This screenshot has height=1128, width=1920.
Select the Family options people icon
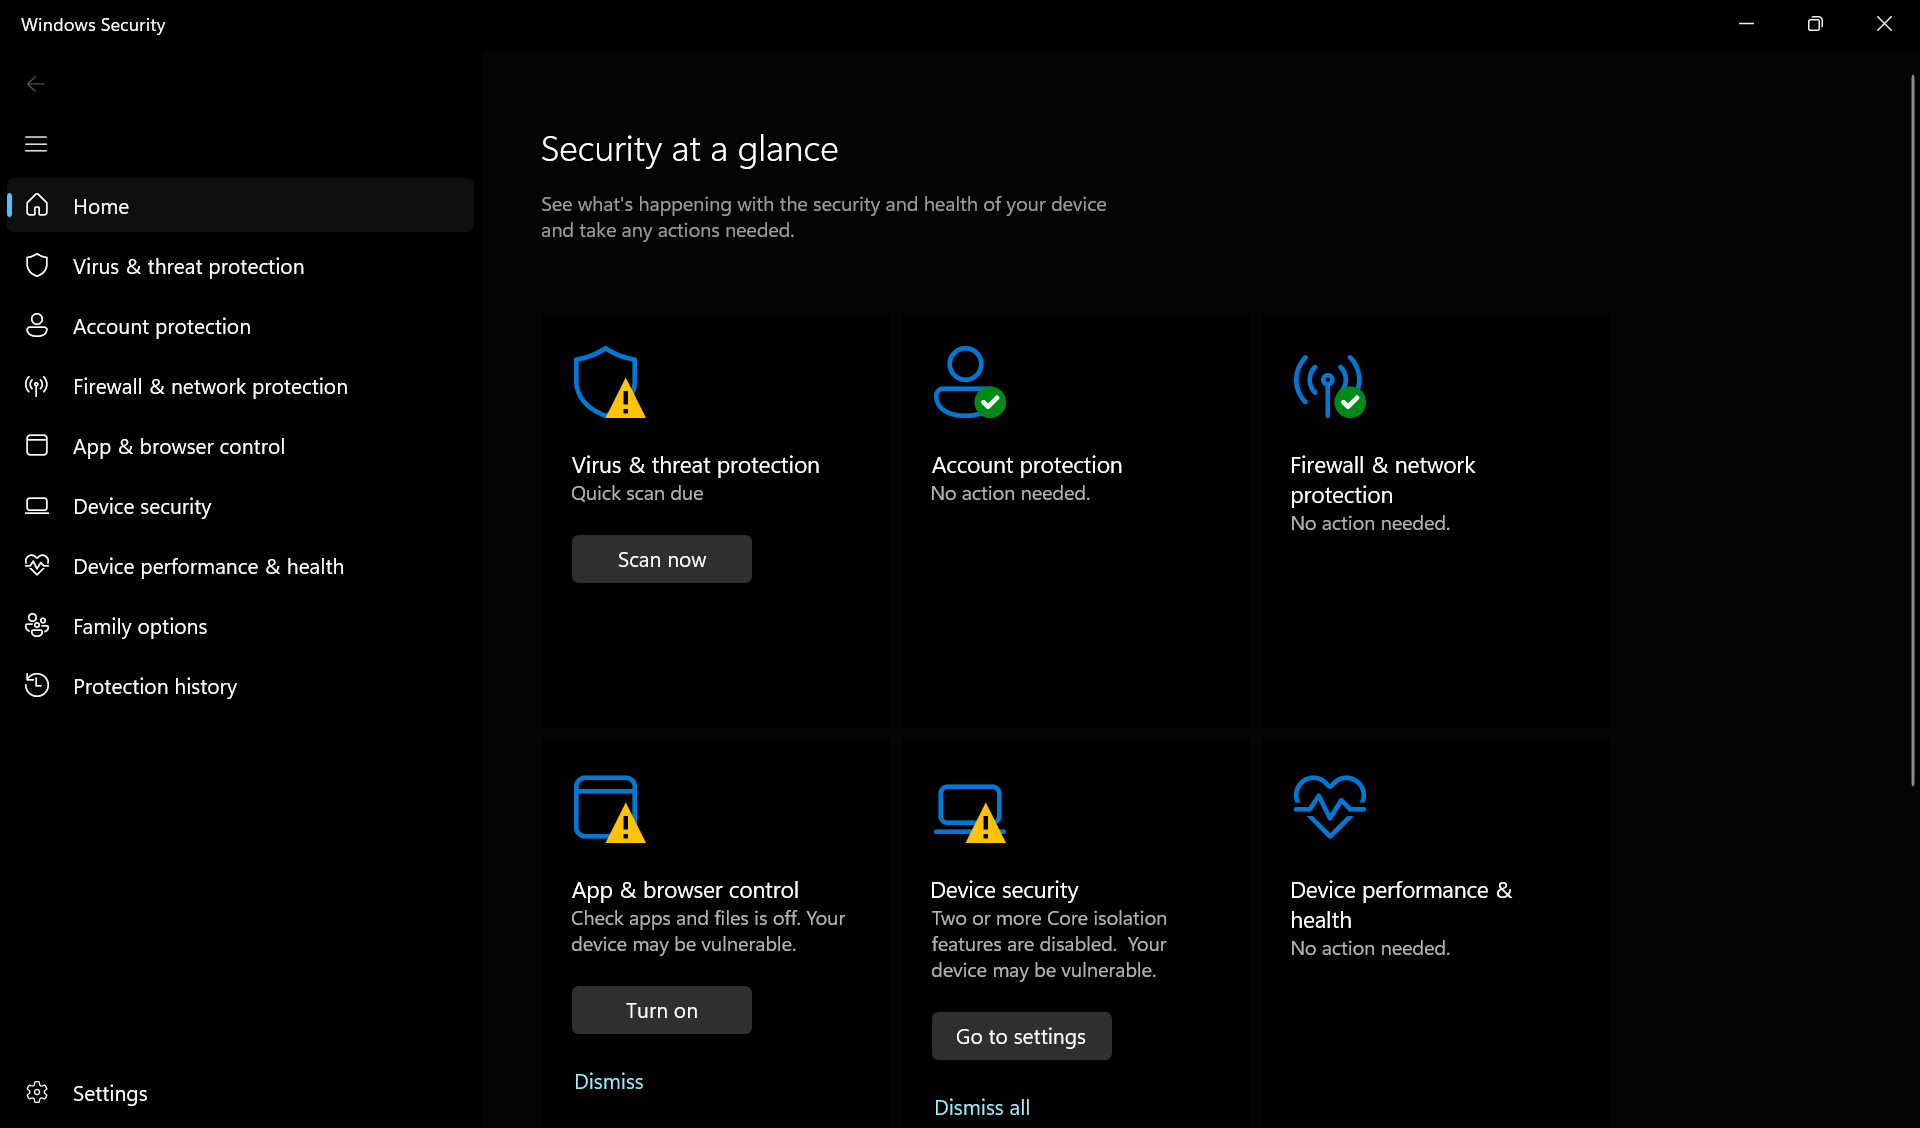[x=36, y=626]
